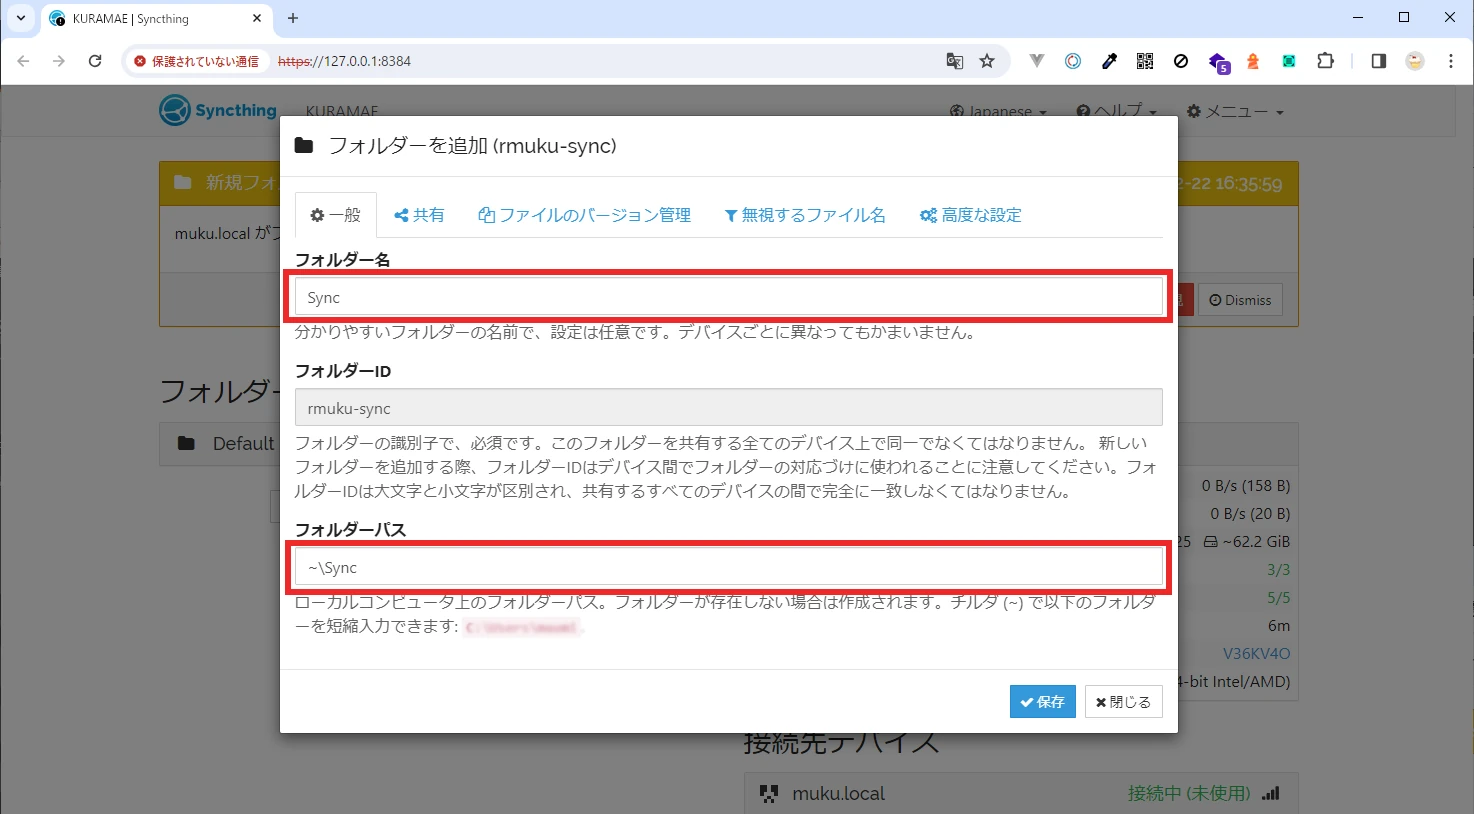Switch to the 無視するファイル名 tab
This screenshot has width=1474, height=814.
805,215
